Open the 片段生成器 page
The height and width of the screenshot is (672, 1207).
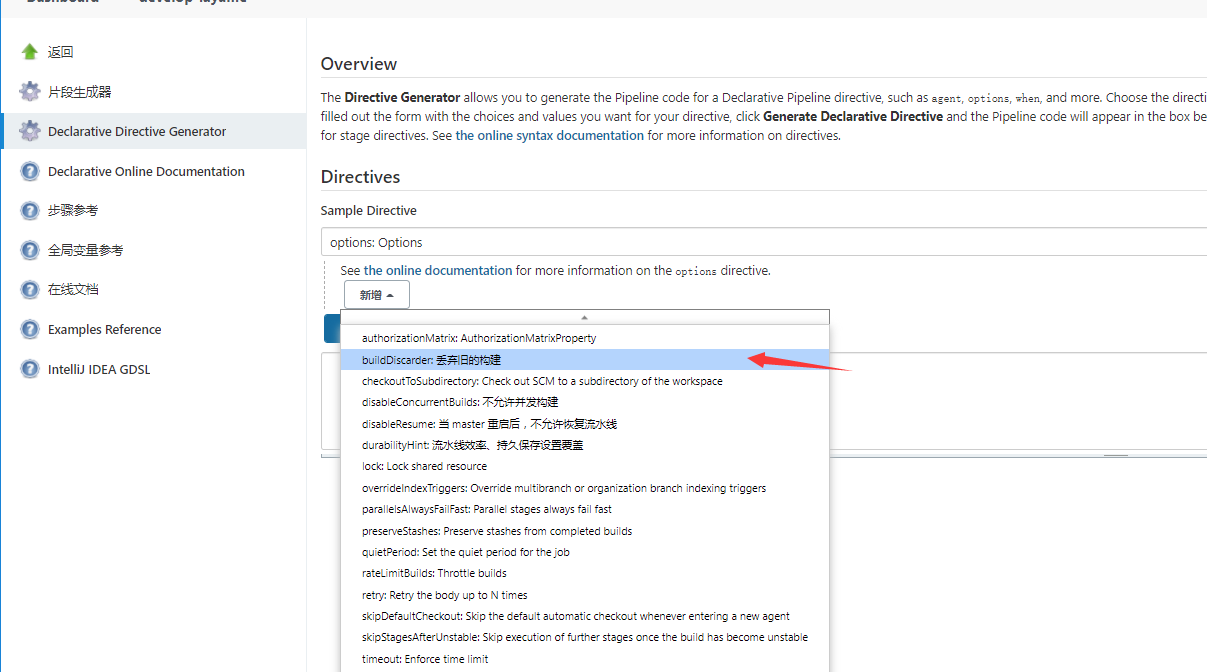(79, 92)
